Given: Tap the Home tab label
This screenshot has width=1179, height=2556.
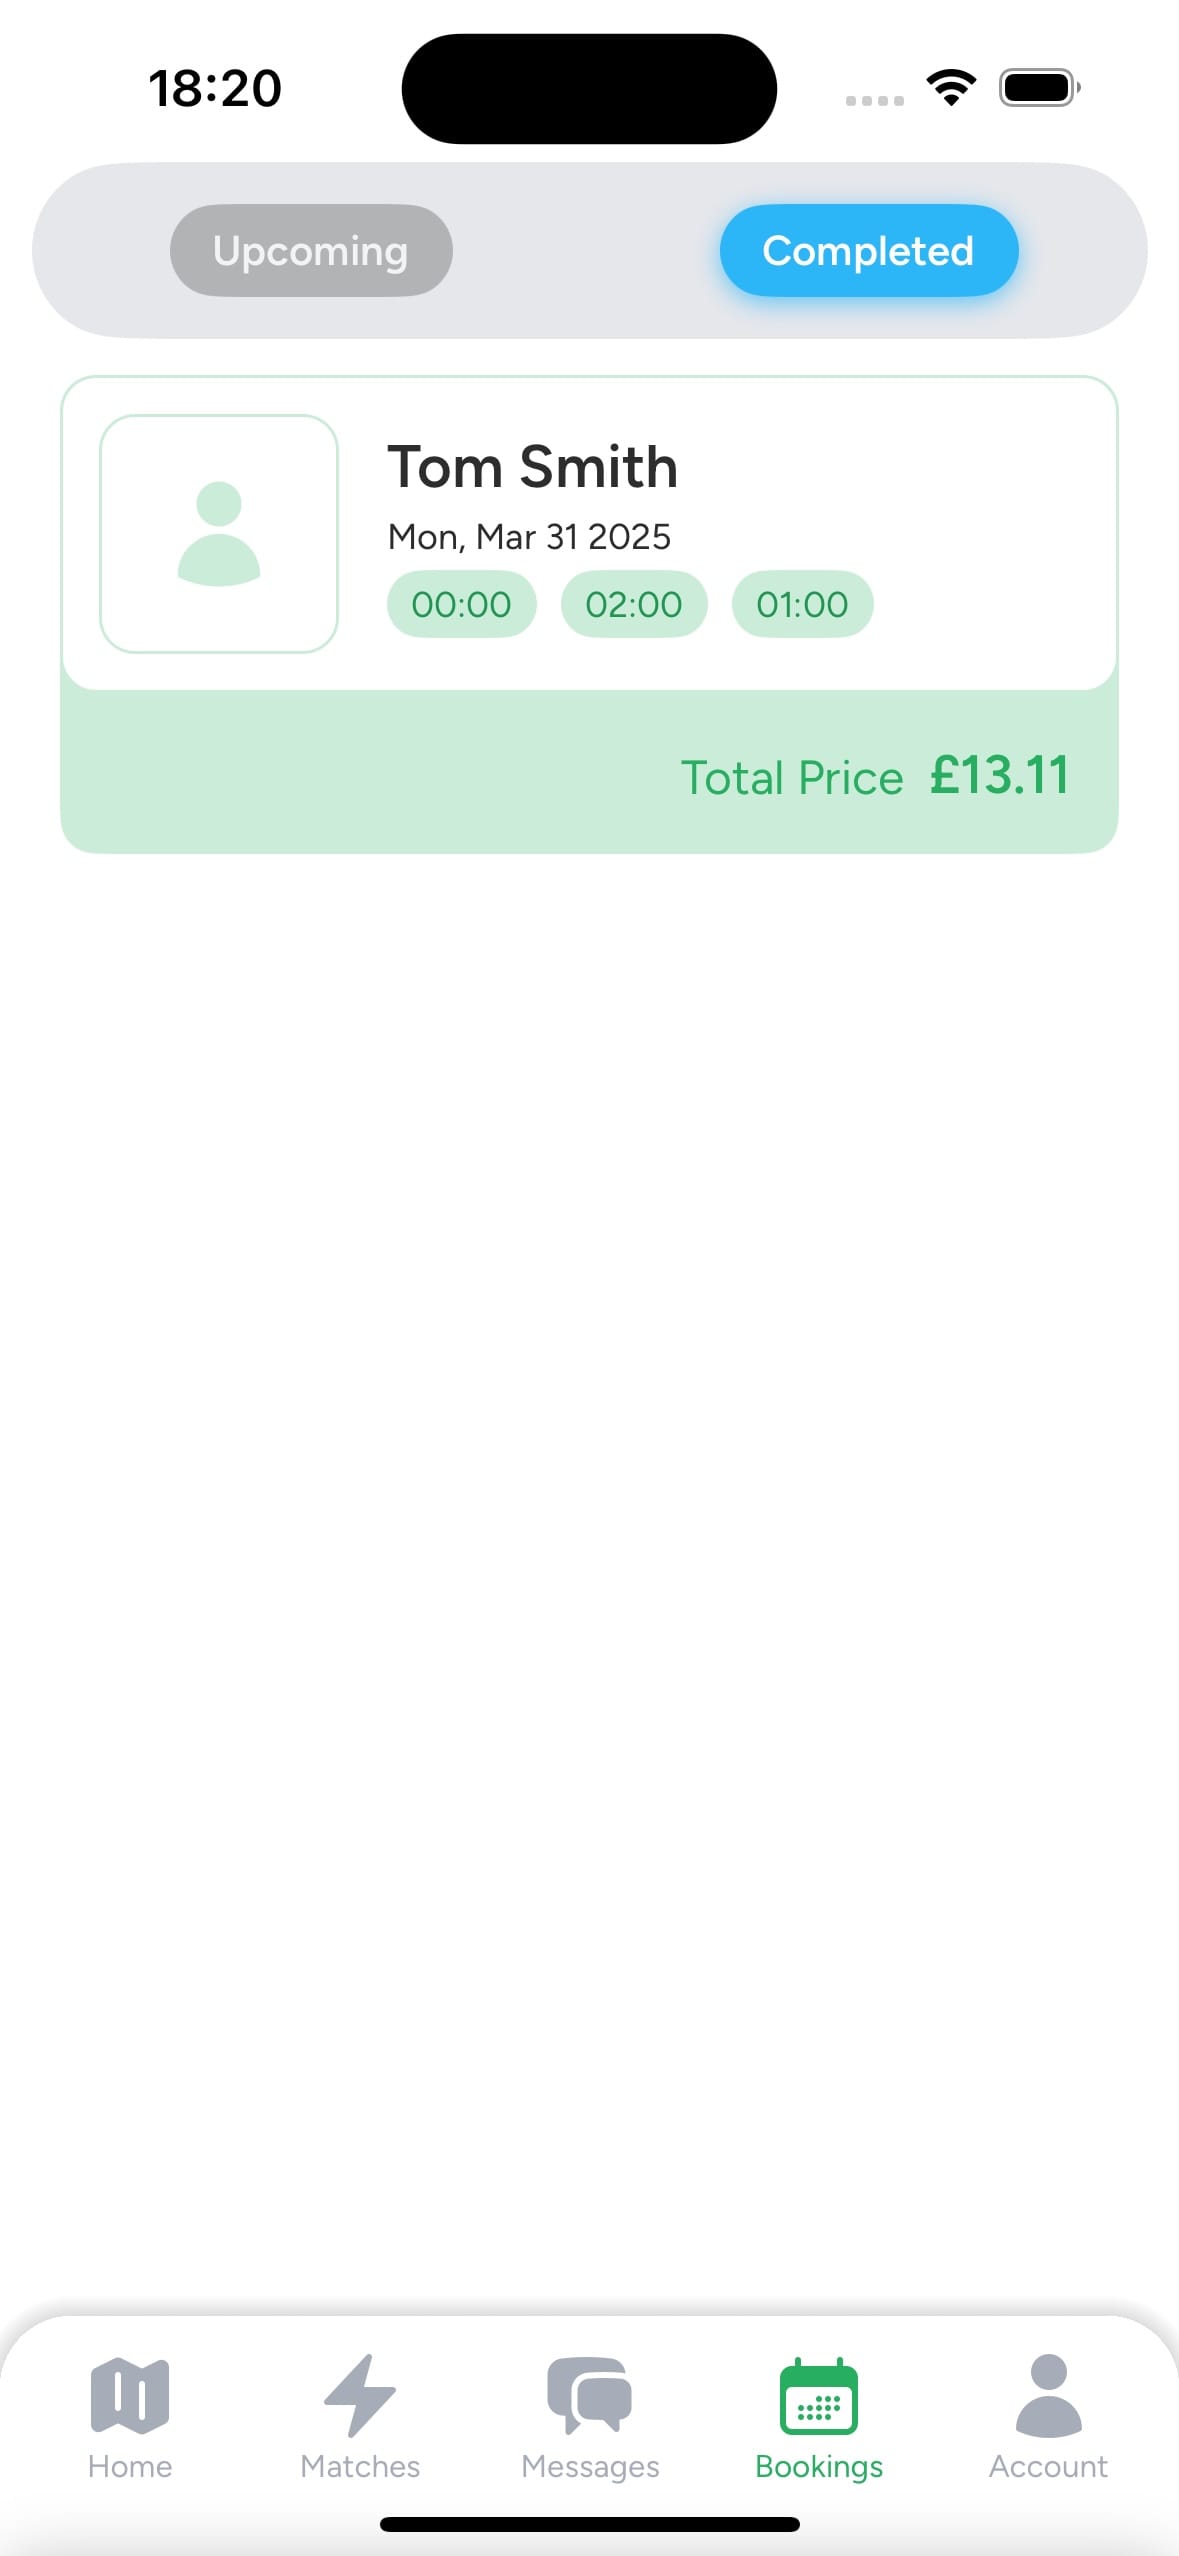Looking at the screenshot, I should (130, 2466).
